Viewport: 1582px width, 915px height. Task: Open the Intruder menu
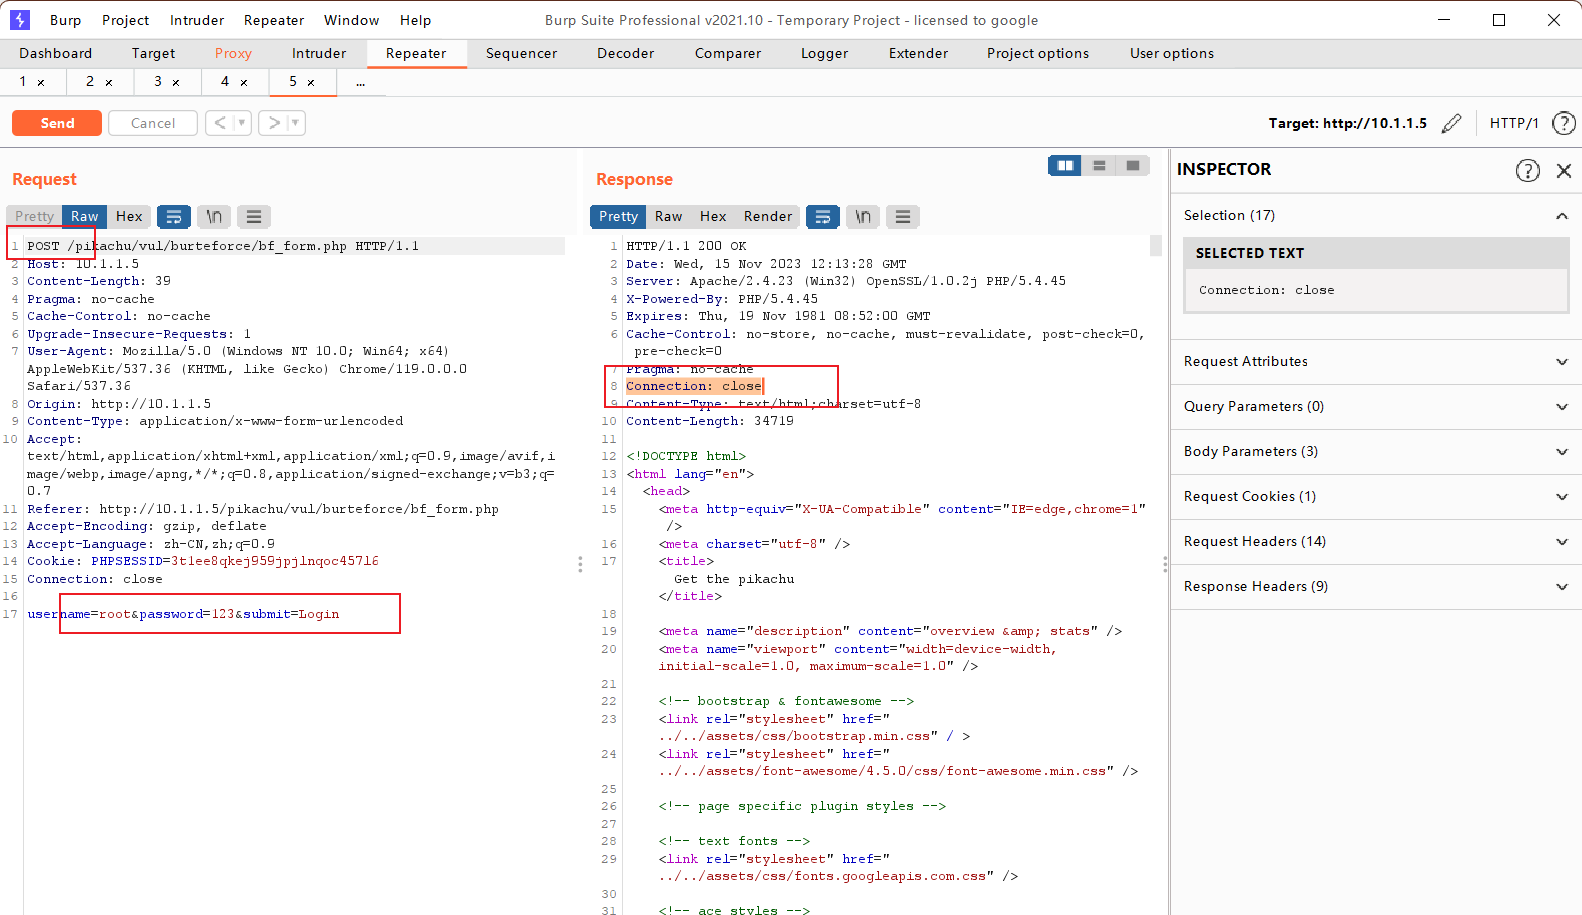pos(197,20)
